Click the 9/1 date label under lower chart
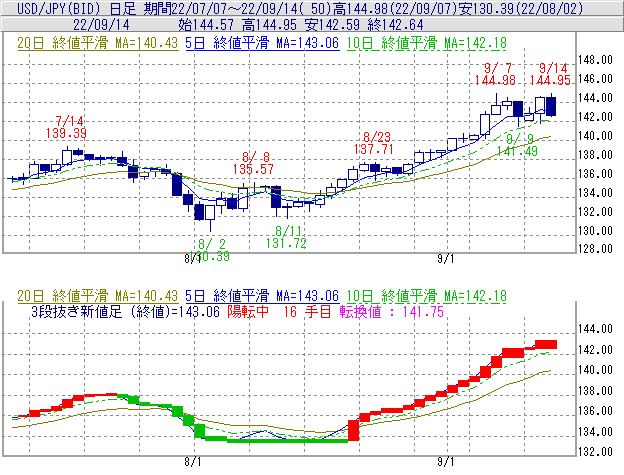Screen dimensions: 624x475 pyautogui.click(x=446, y=461)
